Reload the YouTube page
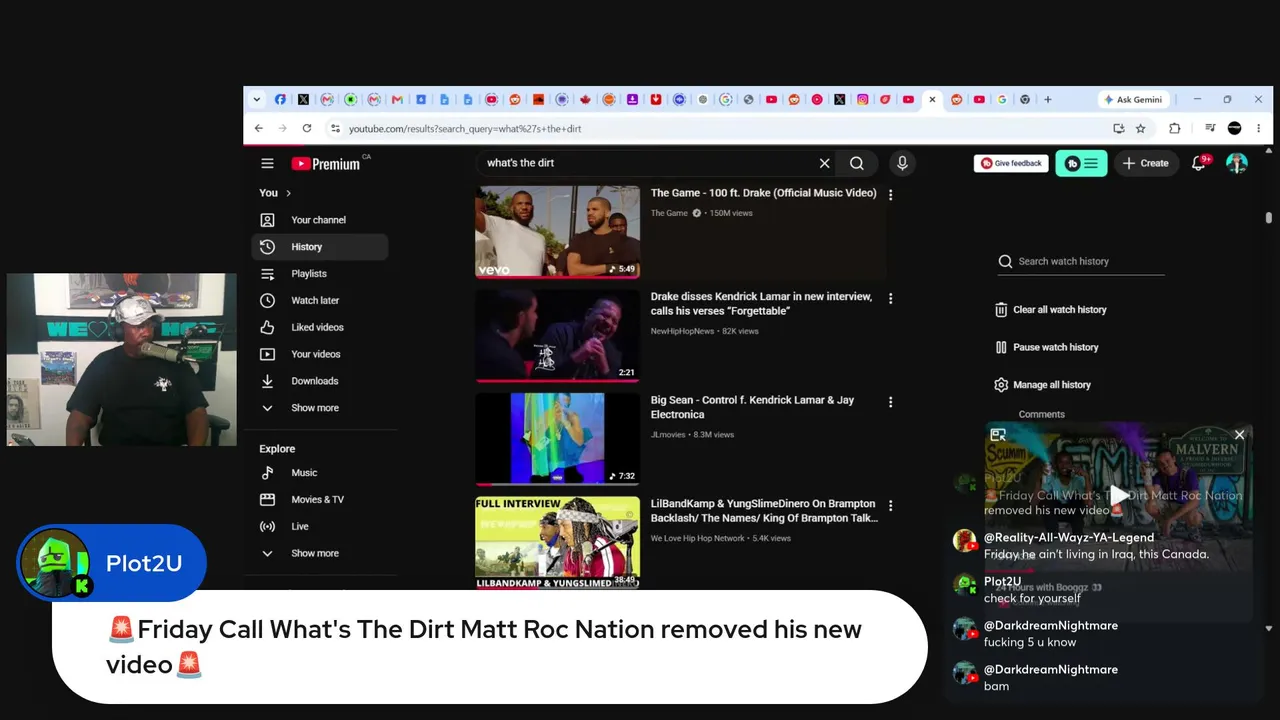The width and height of the screenshot is (1280, 720). pos(307,128)
